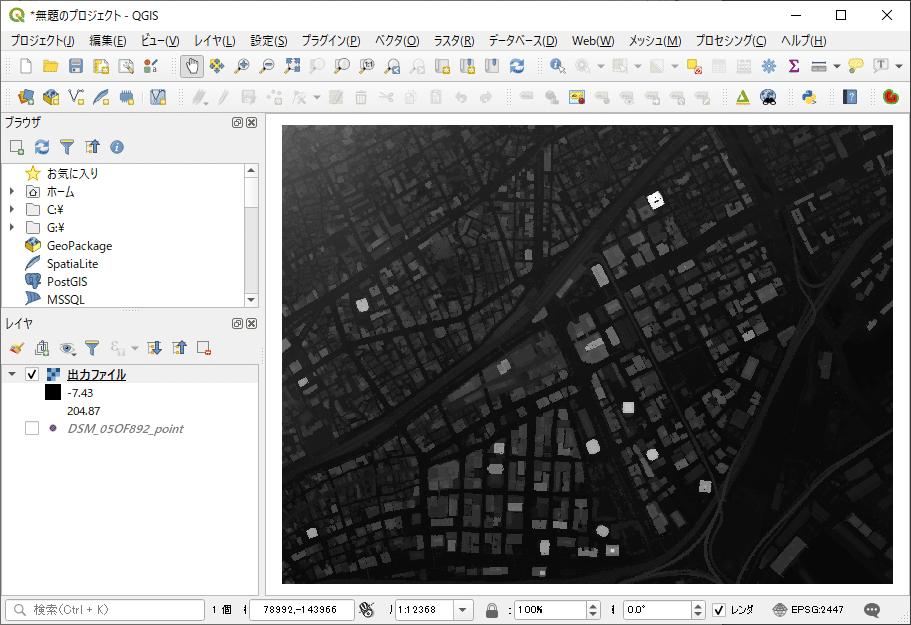Select the Identify Features tool
The width and height of the screenshot is (911, 625).
click(x=558, y=66)
